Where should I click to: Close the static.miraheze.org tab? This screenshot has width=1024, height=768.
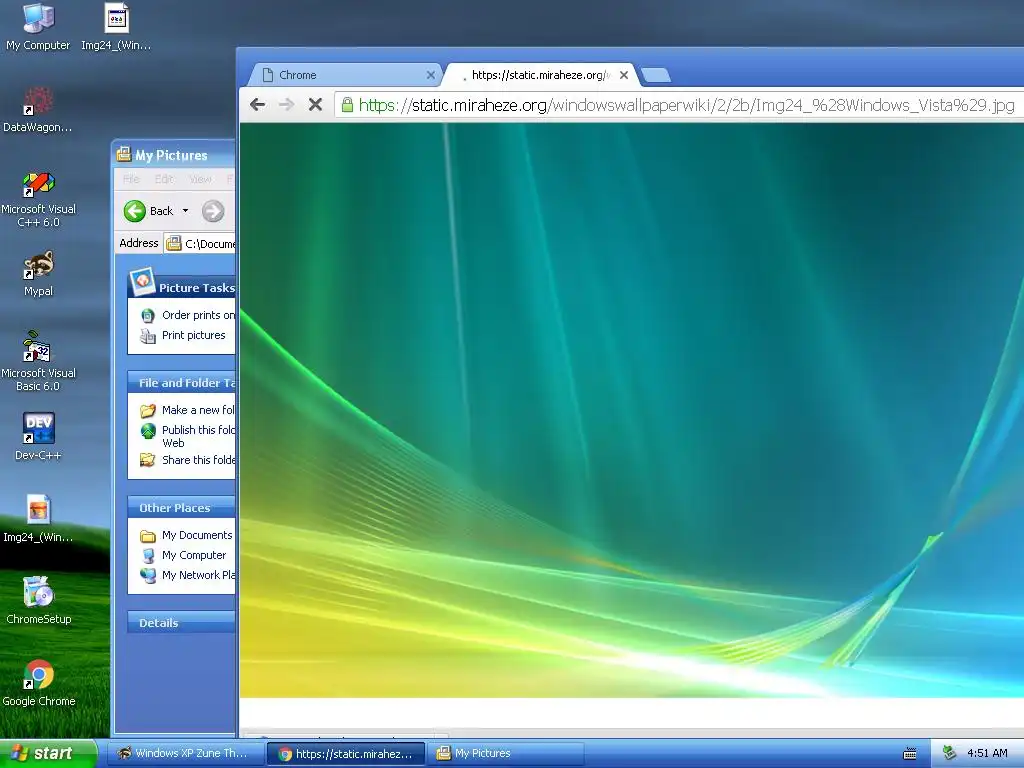[x=624, y=75]
